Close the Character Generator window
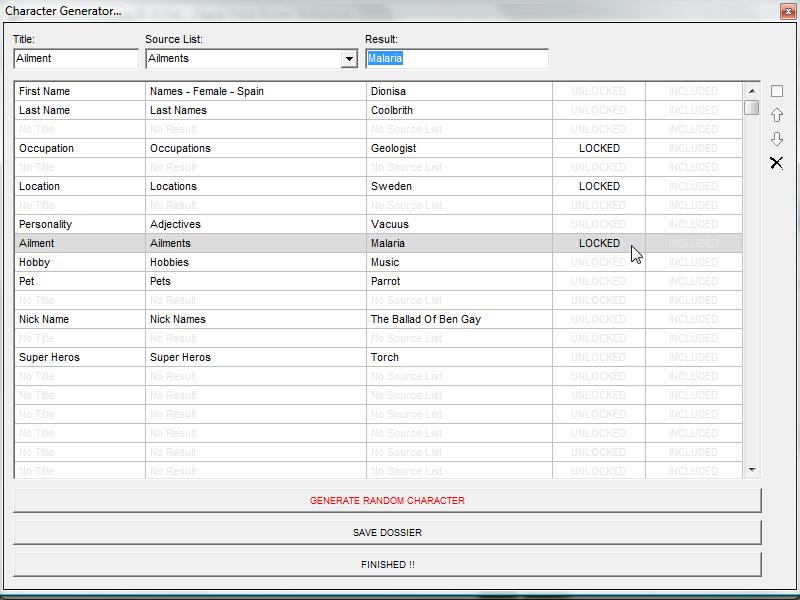800x600 pixels. click(x=786, y=10)
